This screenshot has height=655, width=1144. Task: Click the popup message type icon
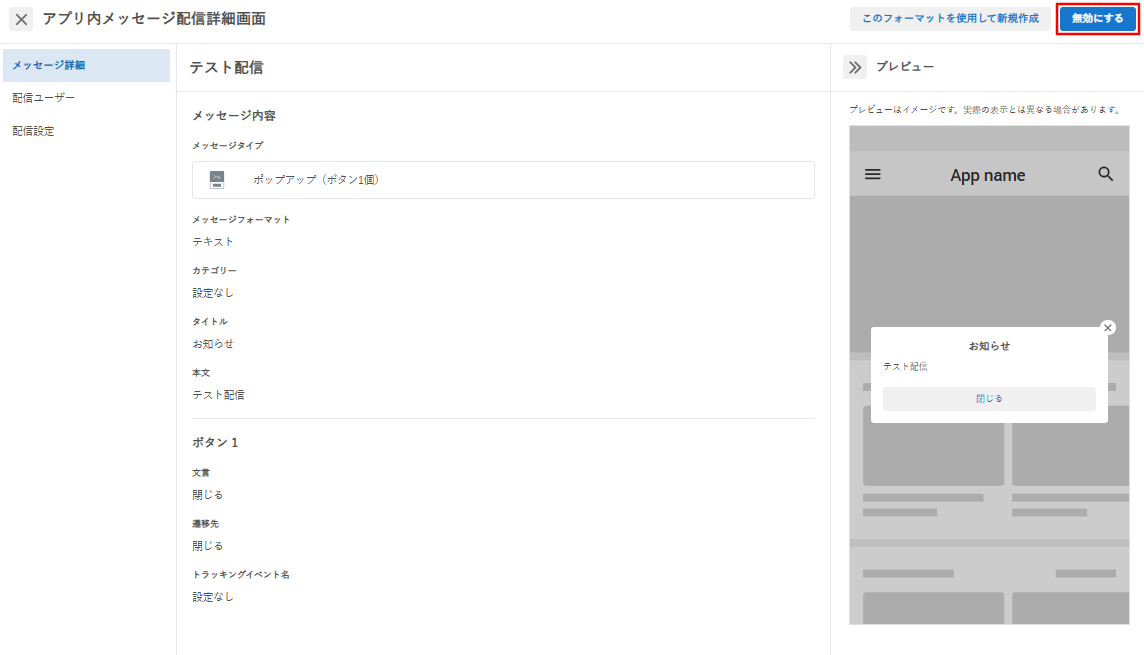tap(217, 179)
